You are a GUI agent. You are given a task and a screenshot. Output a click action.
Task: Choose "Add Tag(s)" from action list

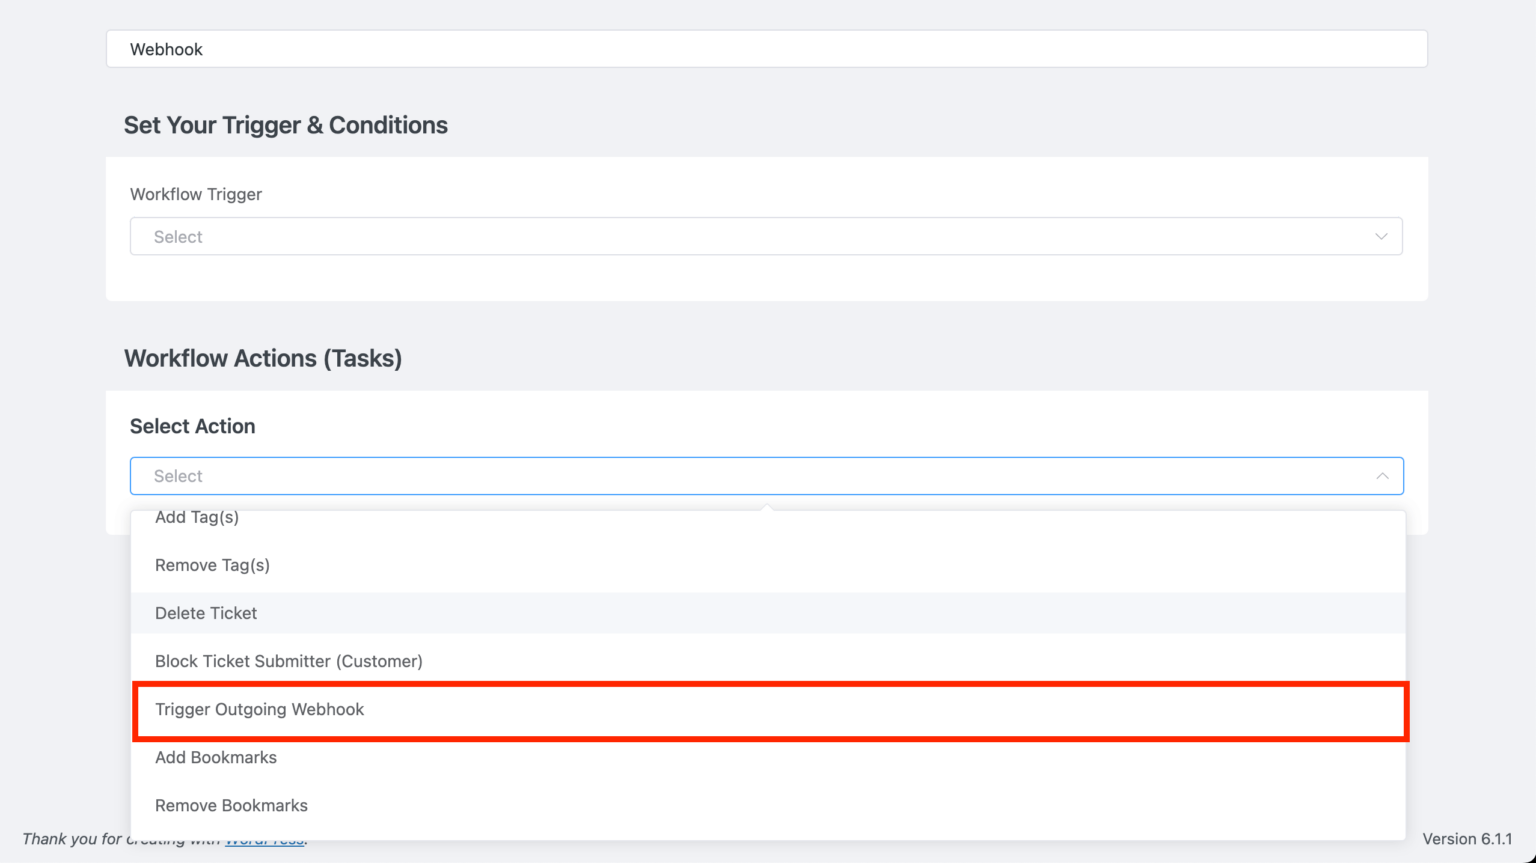tap(197, 517)
